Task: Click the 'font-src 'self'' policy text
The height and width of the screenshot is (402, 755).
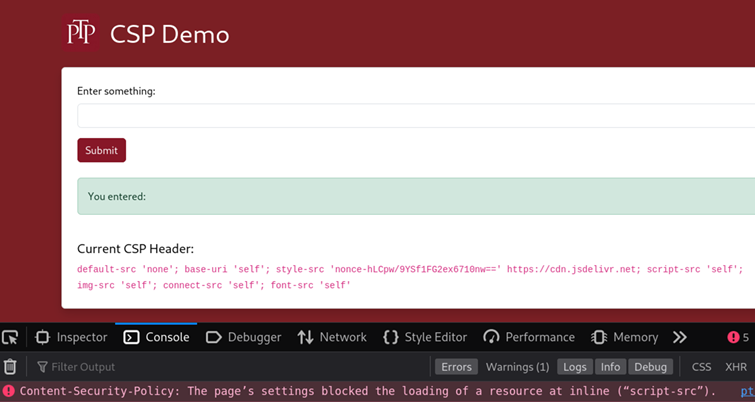Action: pyautogui.click(x=311, y=285)
